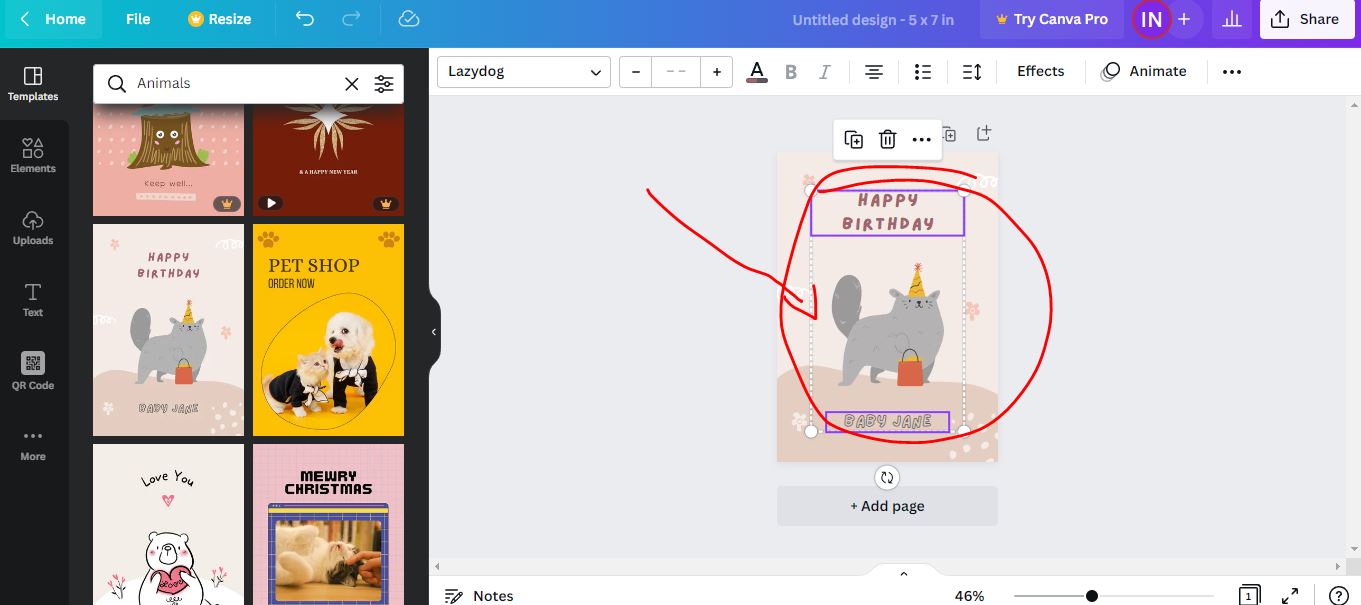Open the QR Code panel

pyautogui.click(x=33, y=370)
